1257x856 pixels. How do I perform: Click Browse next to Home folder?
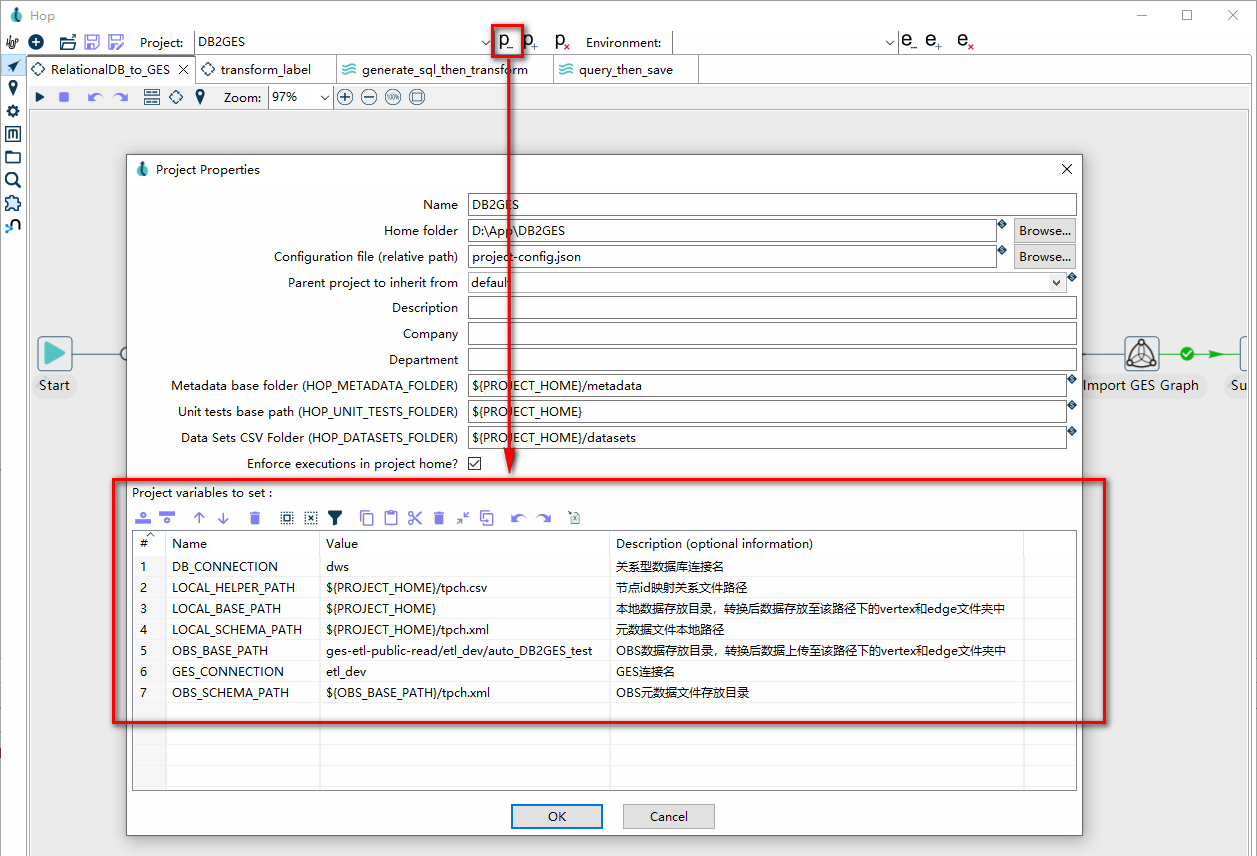click(x=1044, y=231)
